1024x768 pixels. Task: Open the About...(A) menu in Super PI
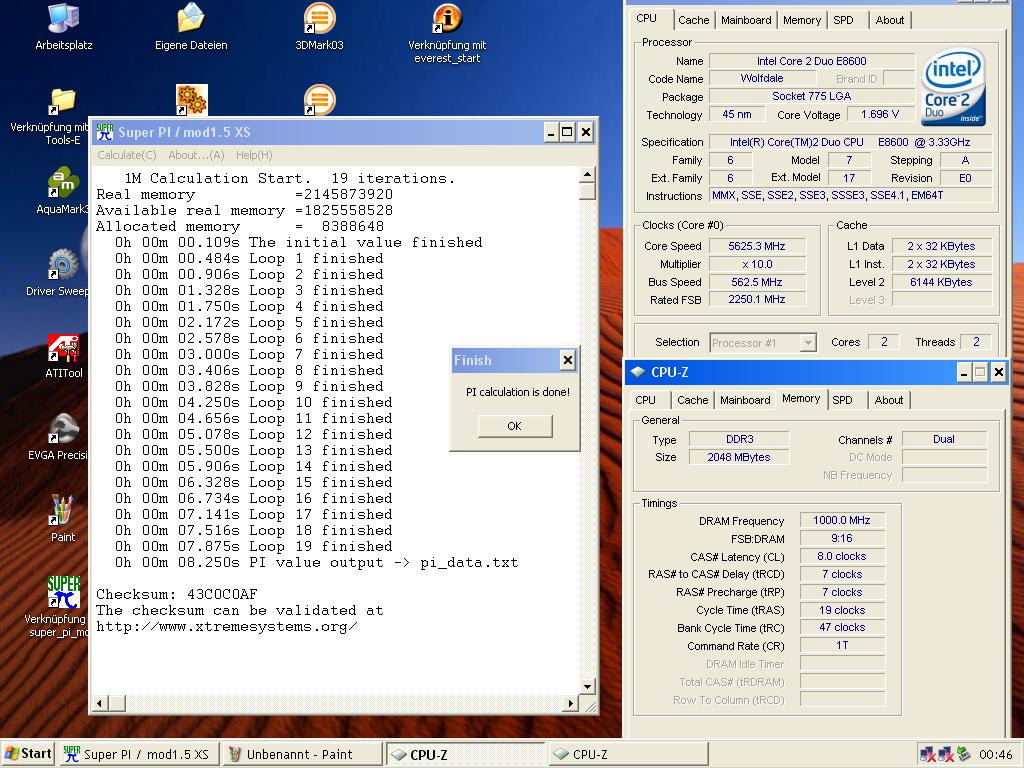pyautogui.click(x=196, y=155)
